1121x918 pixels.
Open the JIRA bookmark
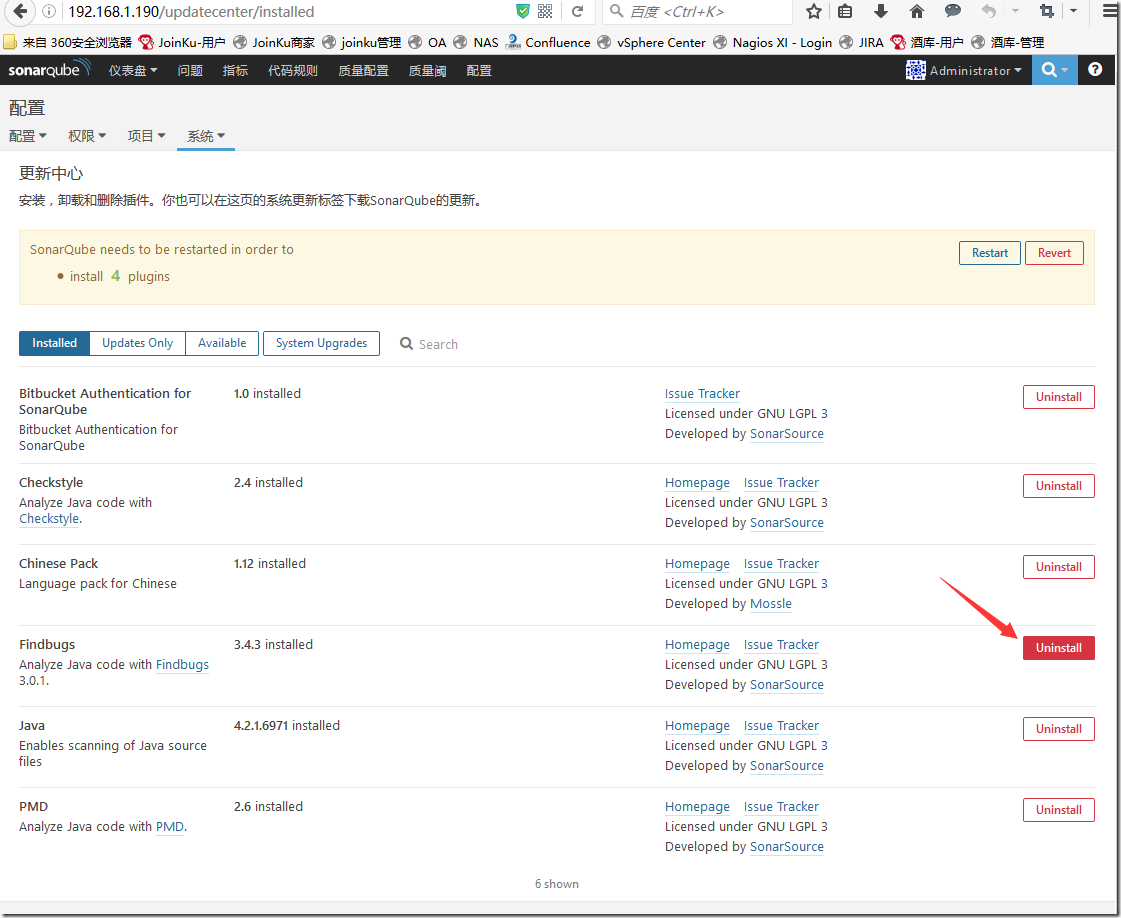click(861, 42)
